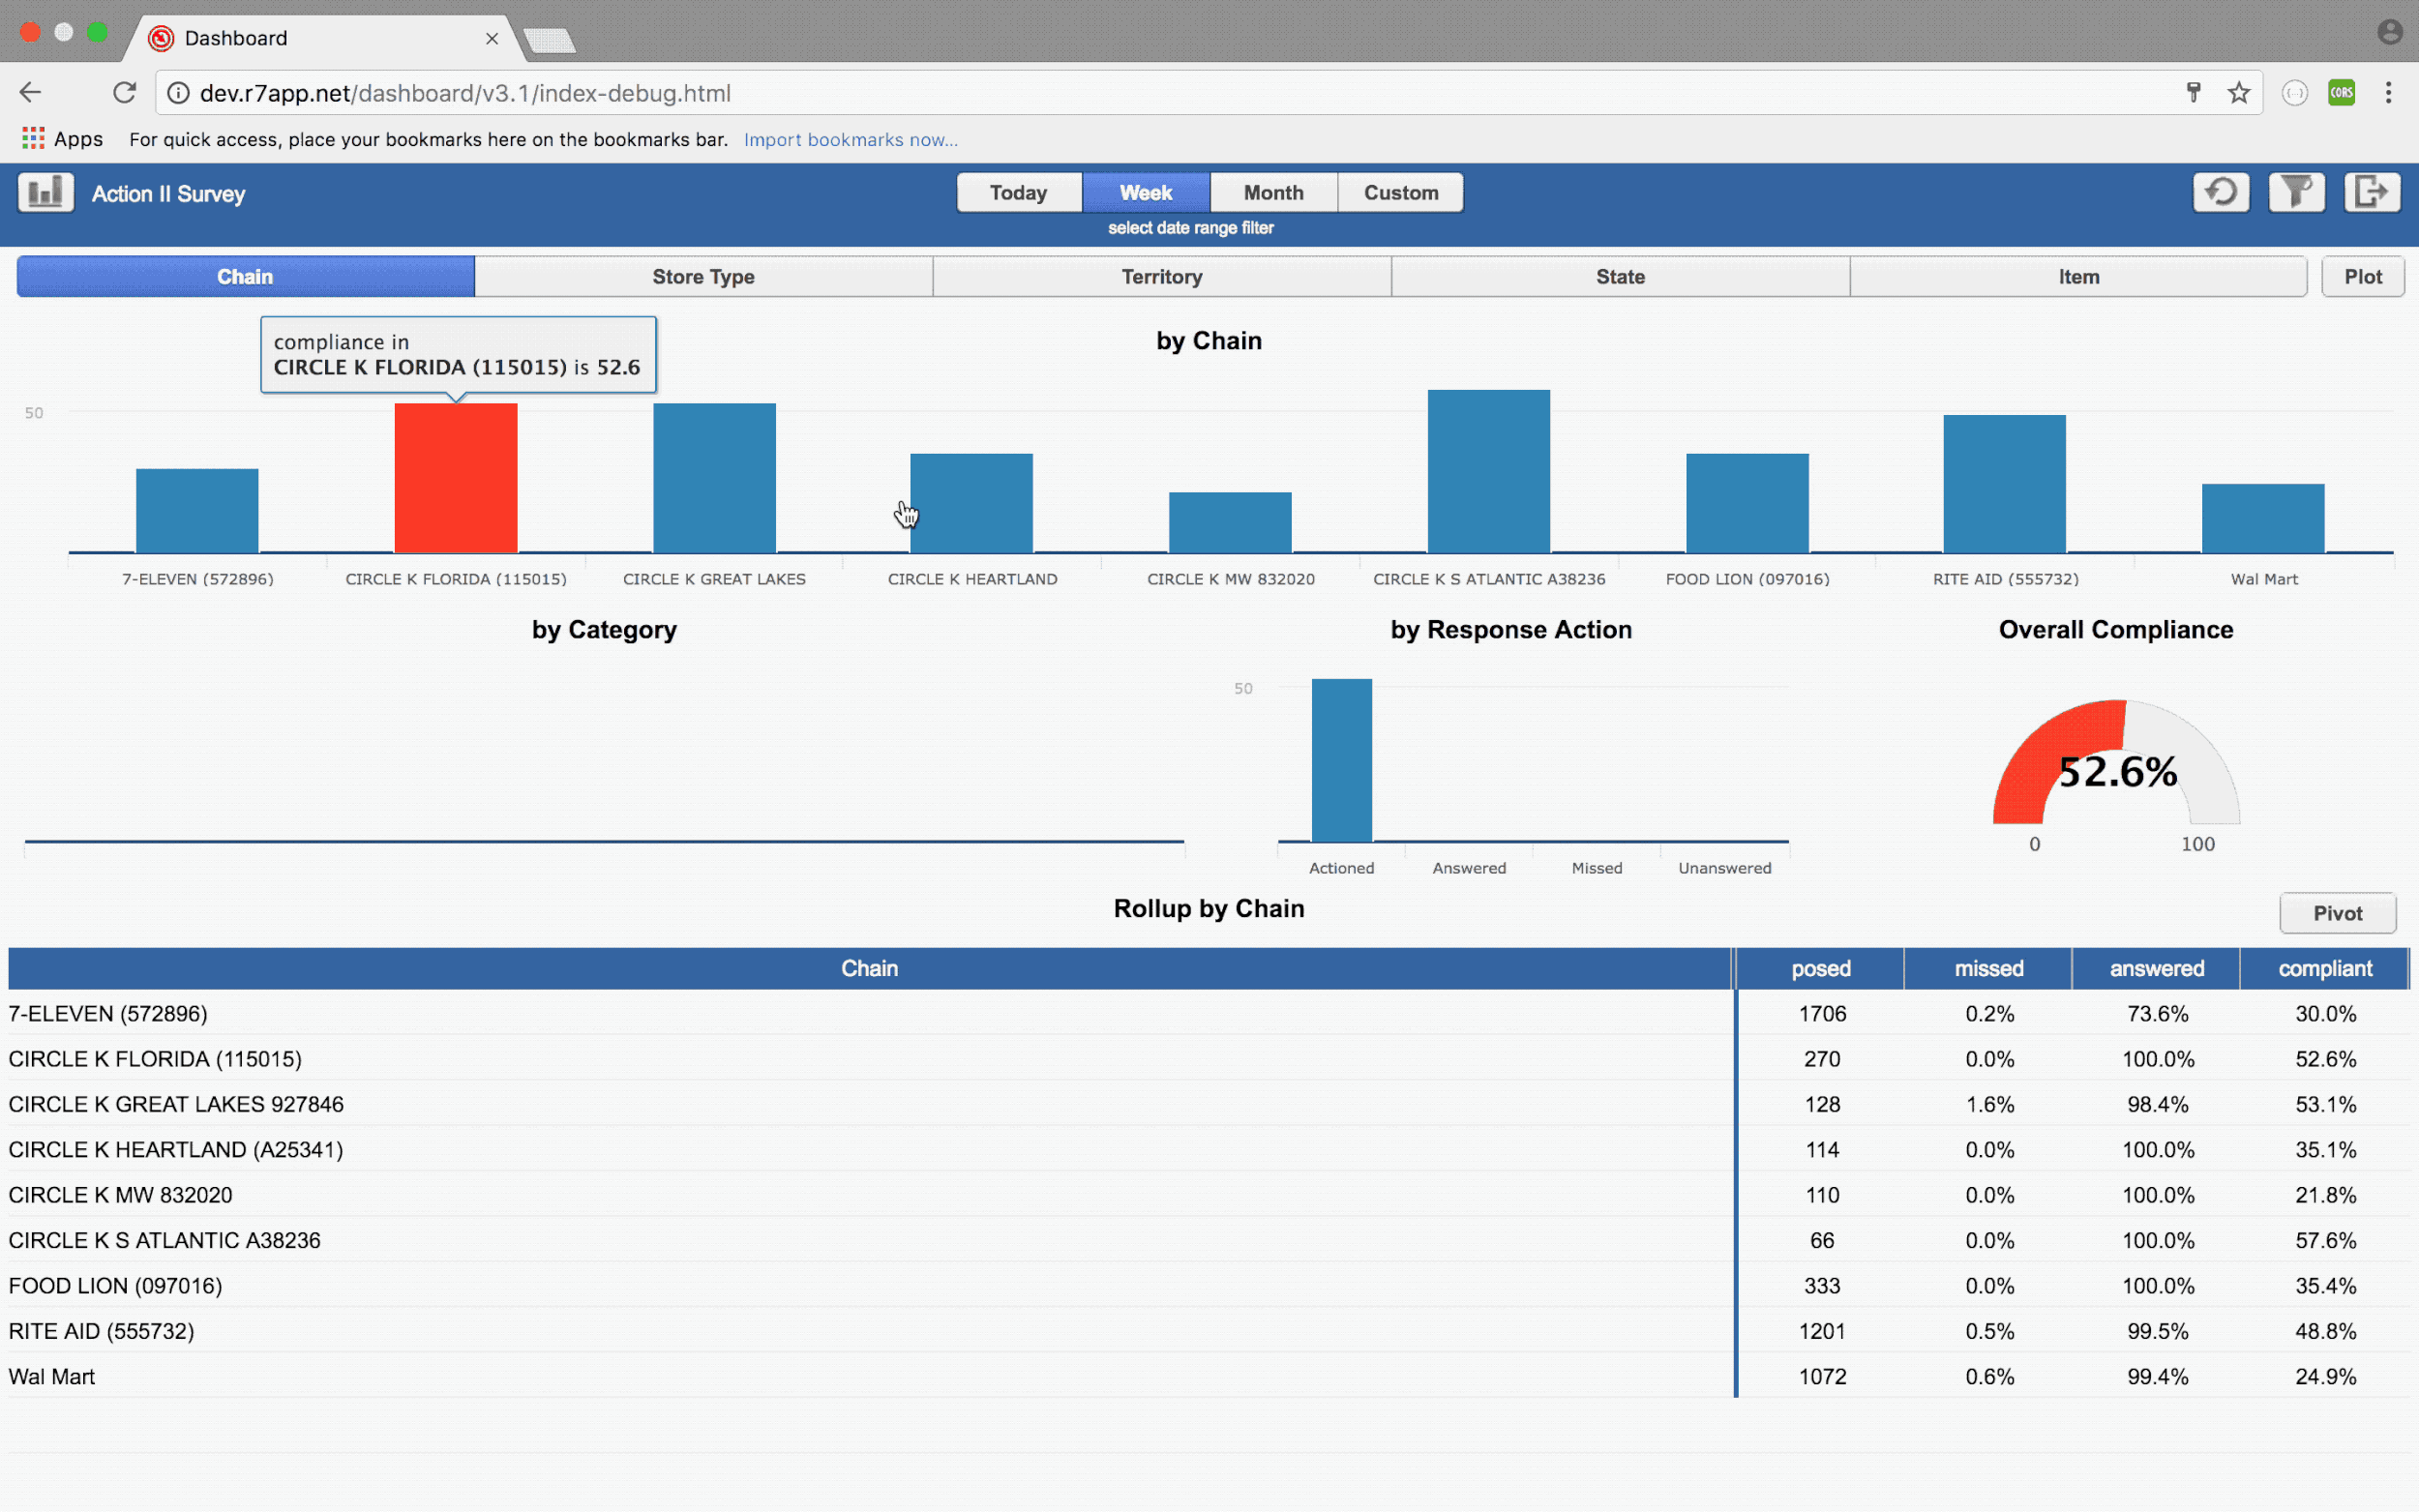2419x1512 pixels.
Task: Click the Chrome profile avatar icon
Action: point(2389,32)
